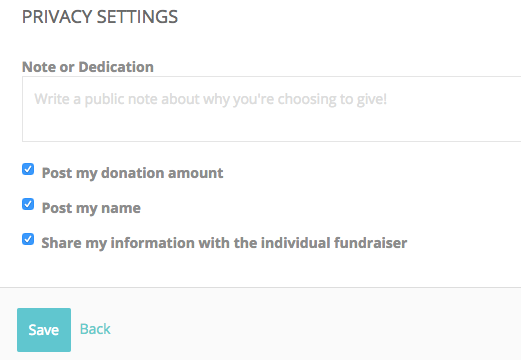This screenshot has height=360, width=521.
Task: Click the word 'Dedication' above the text box
Action: coord(116,67)
